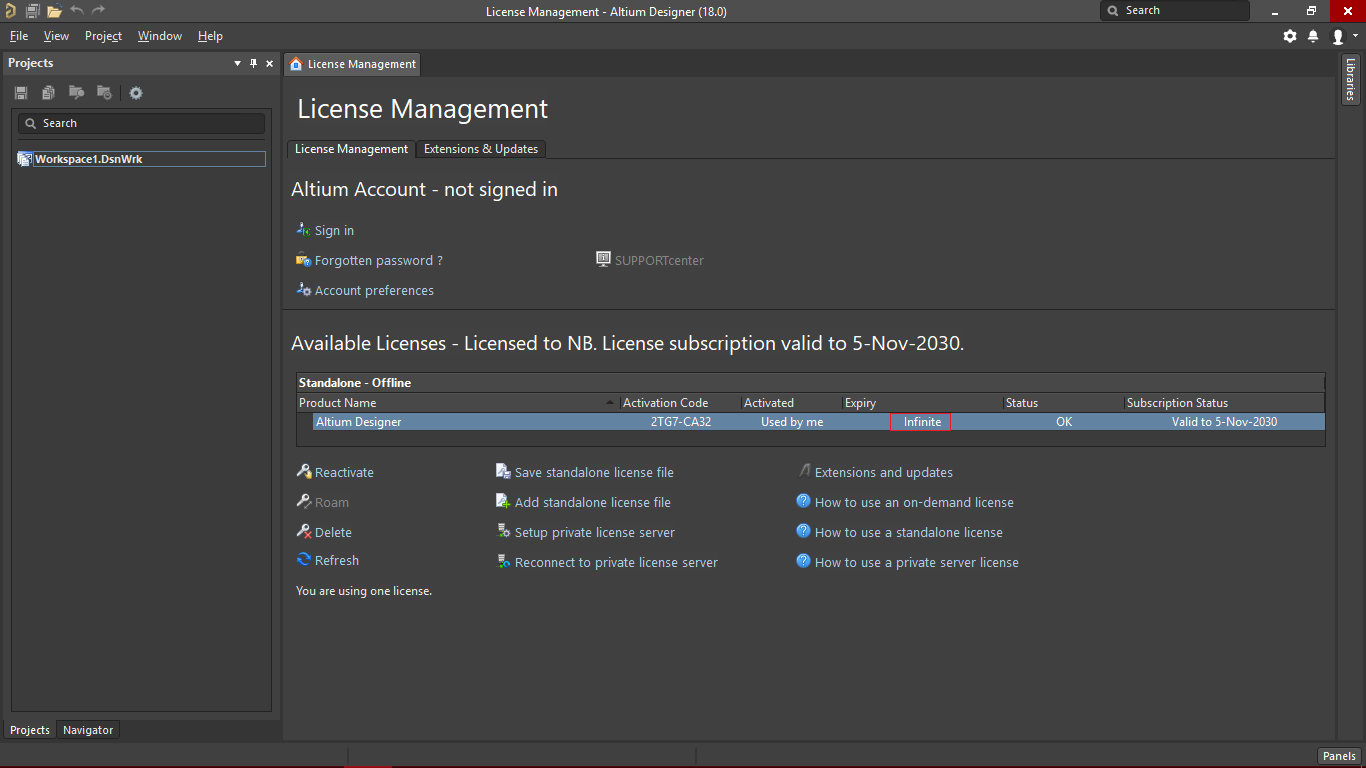The width and height of the screenshot is (1366, 768).
Task: Switch to the Navigator bottom tab
Action: click(x=88, y=730)
